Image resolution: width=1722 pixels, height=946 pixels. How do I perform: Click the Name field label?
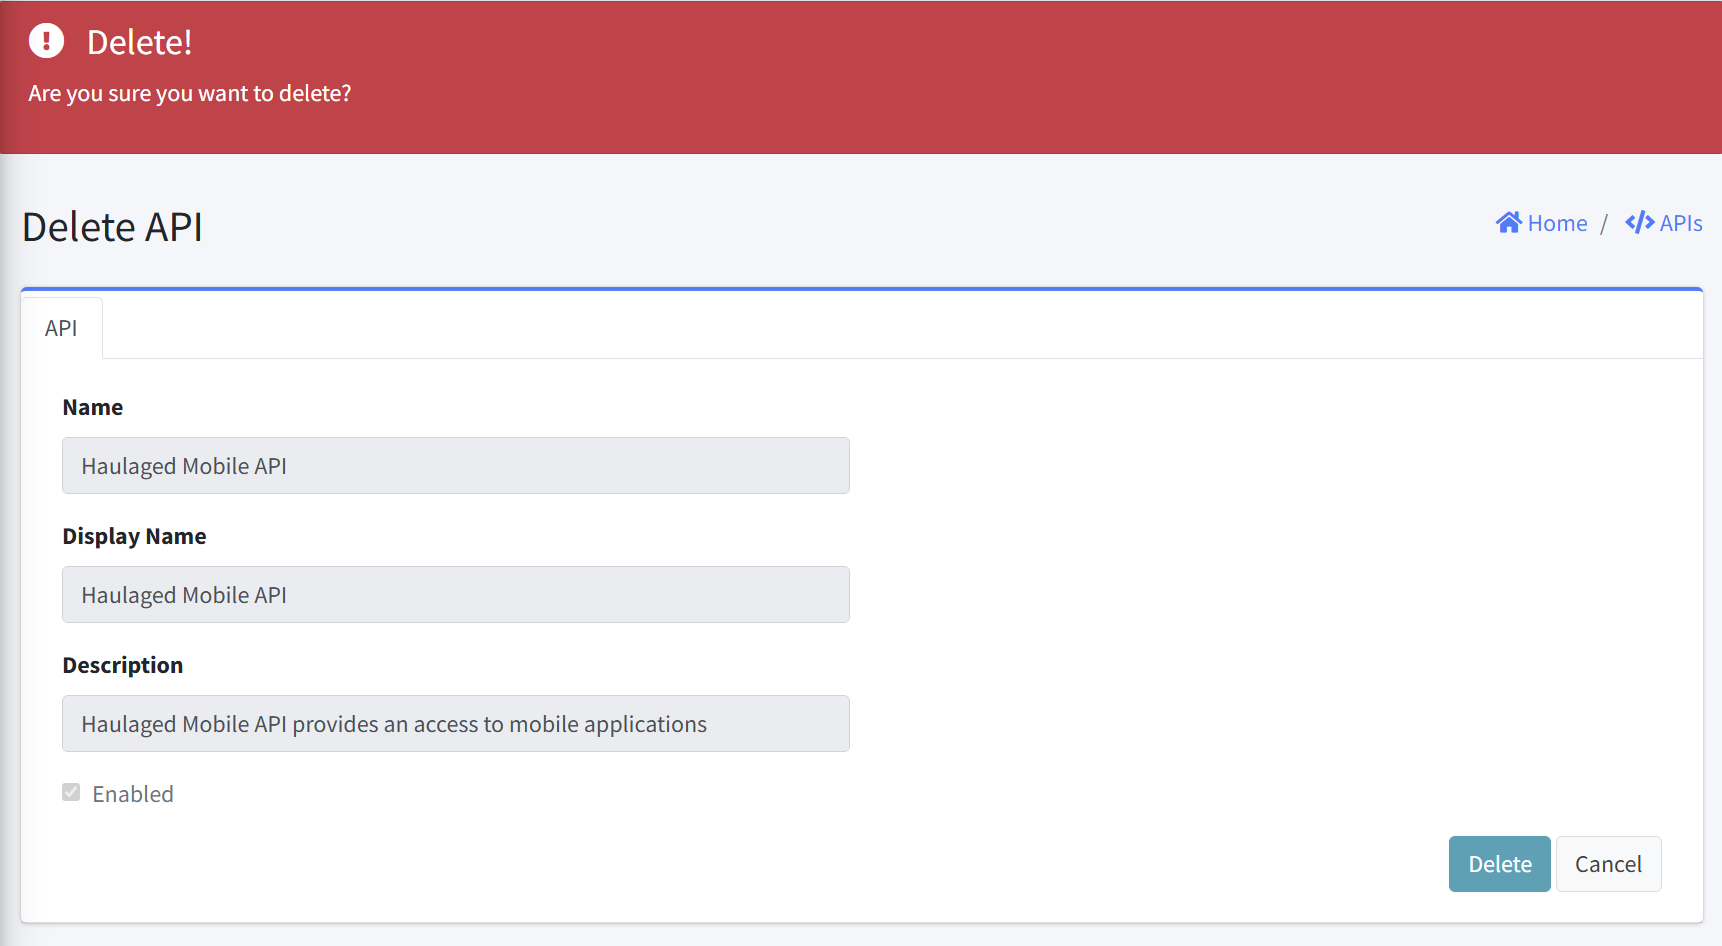(93, 407)
